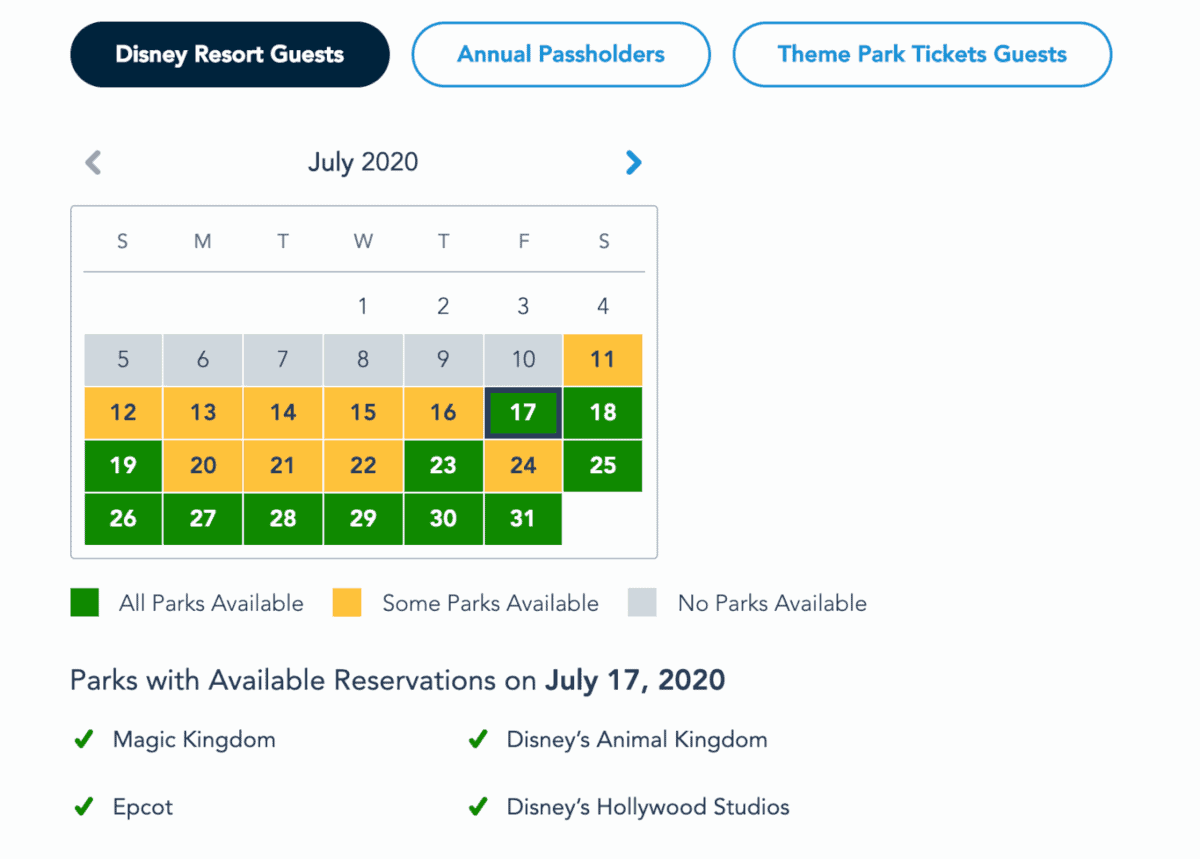Click the green All Parks Available swatch

click(x=85, y=603)
